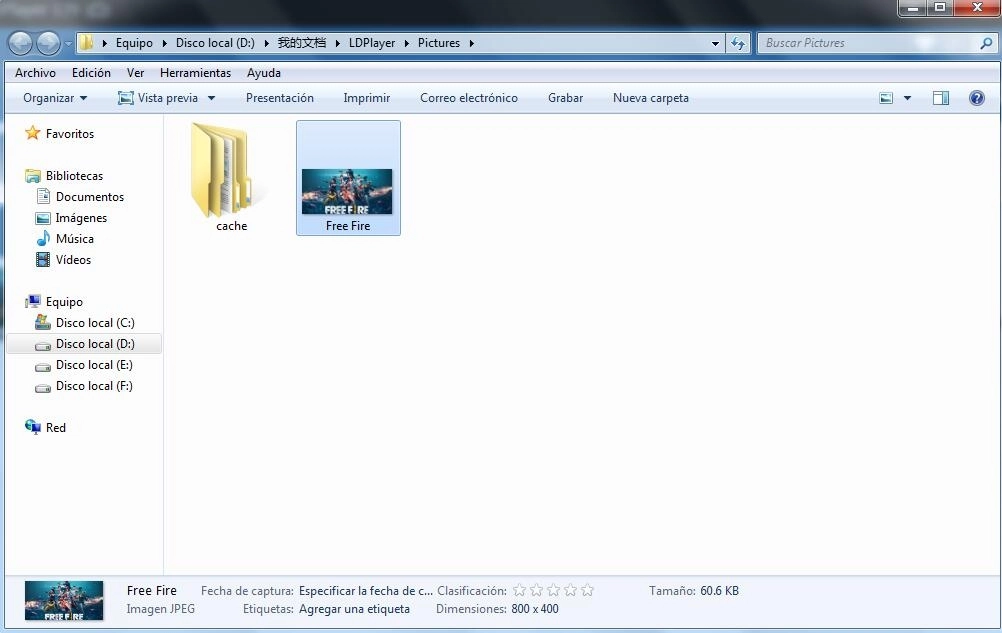Maximize the Explorer window
This screenshot has height=633, width=1002.
point(940,7)
